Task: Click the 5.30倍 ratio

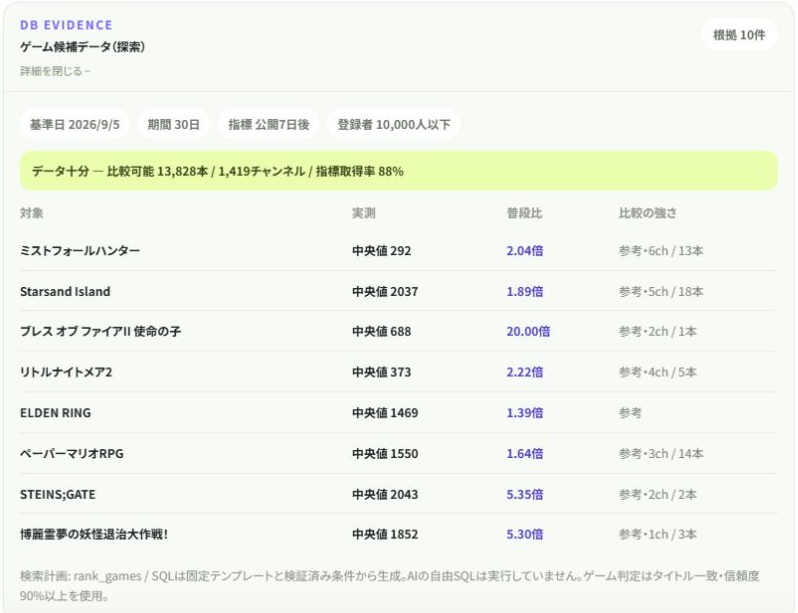Action: [525, 534]
